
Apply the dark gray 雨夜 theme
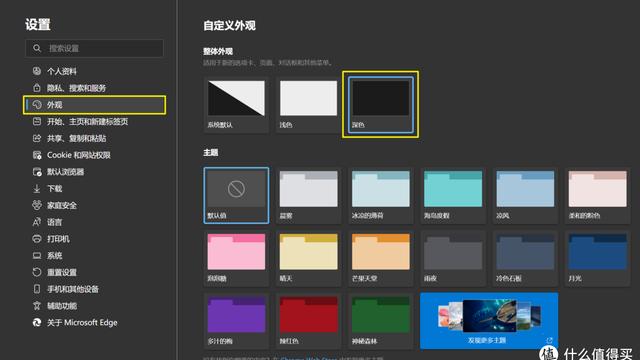click(x=453, y=258)
